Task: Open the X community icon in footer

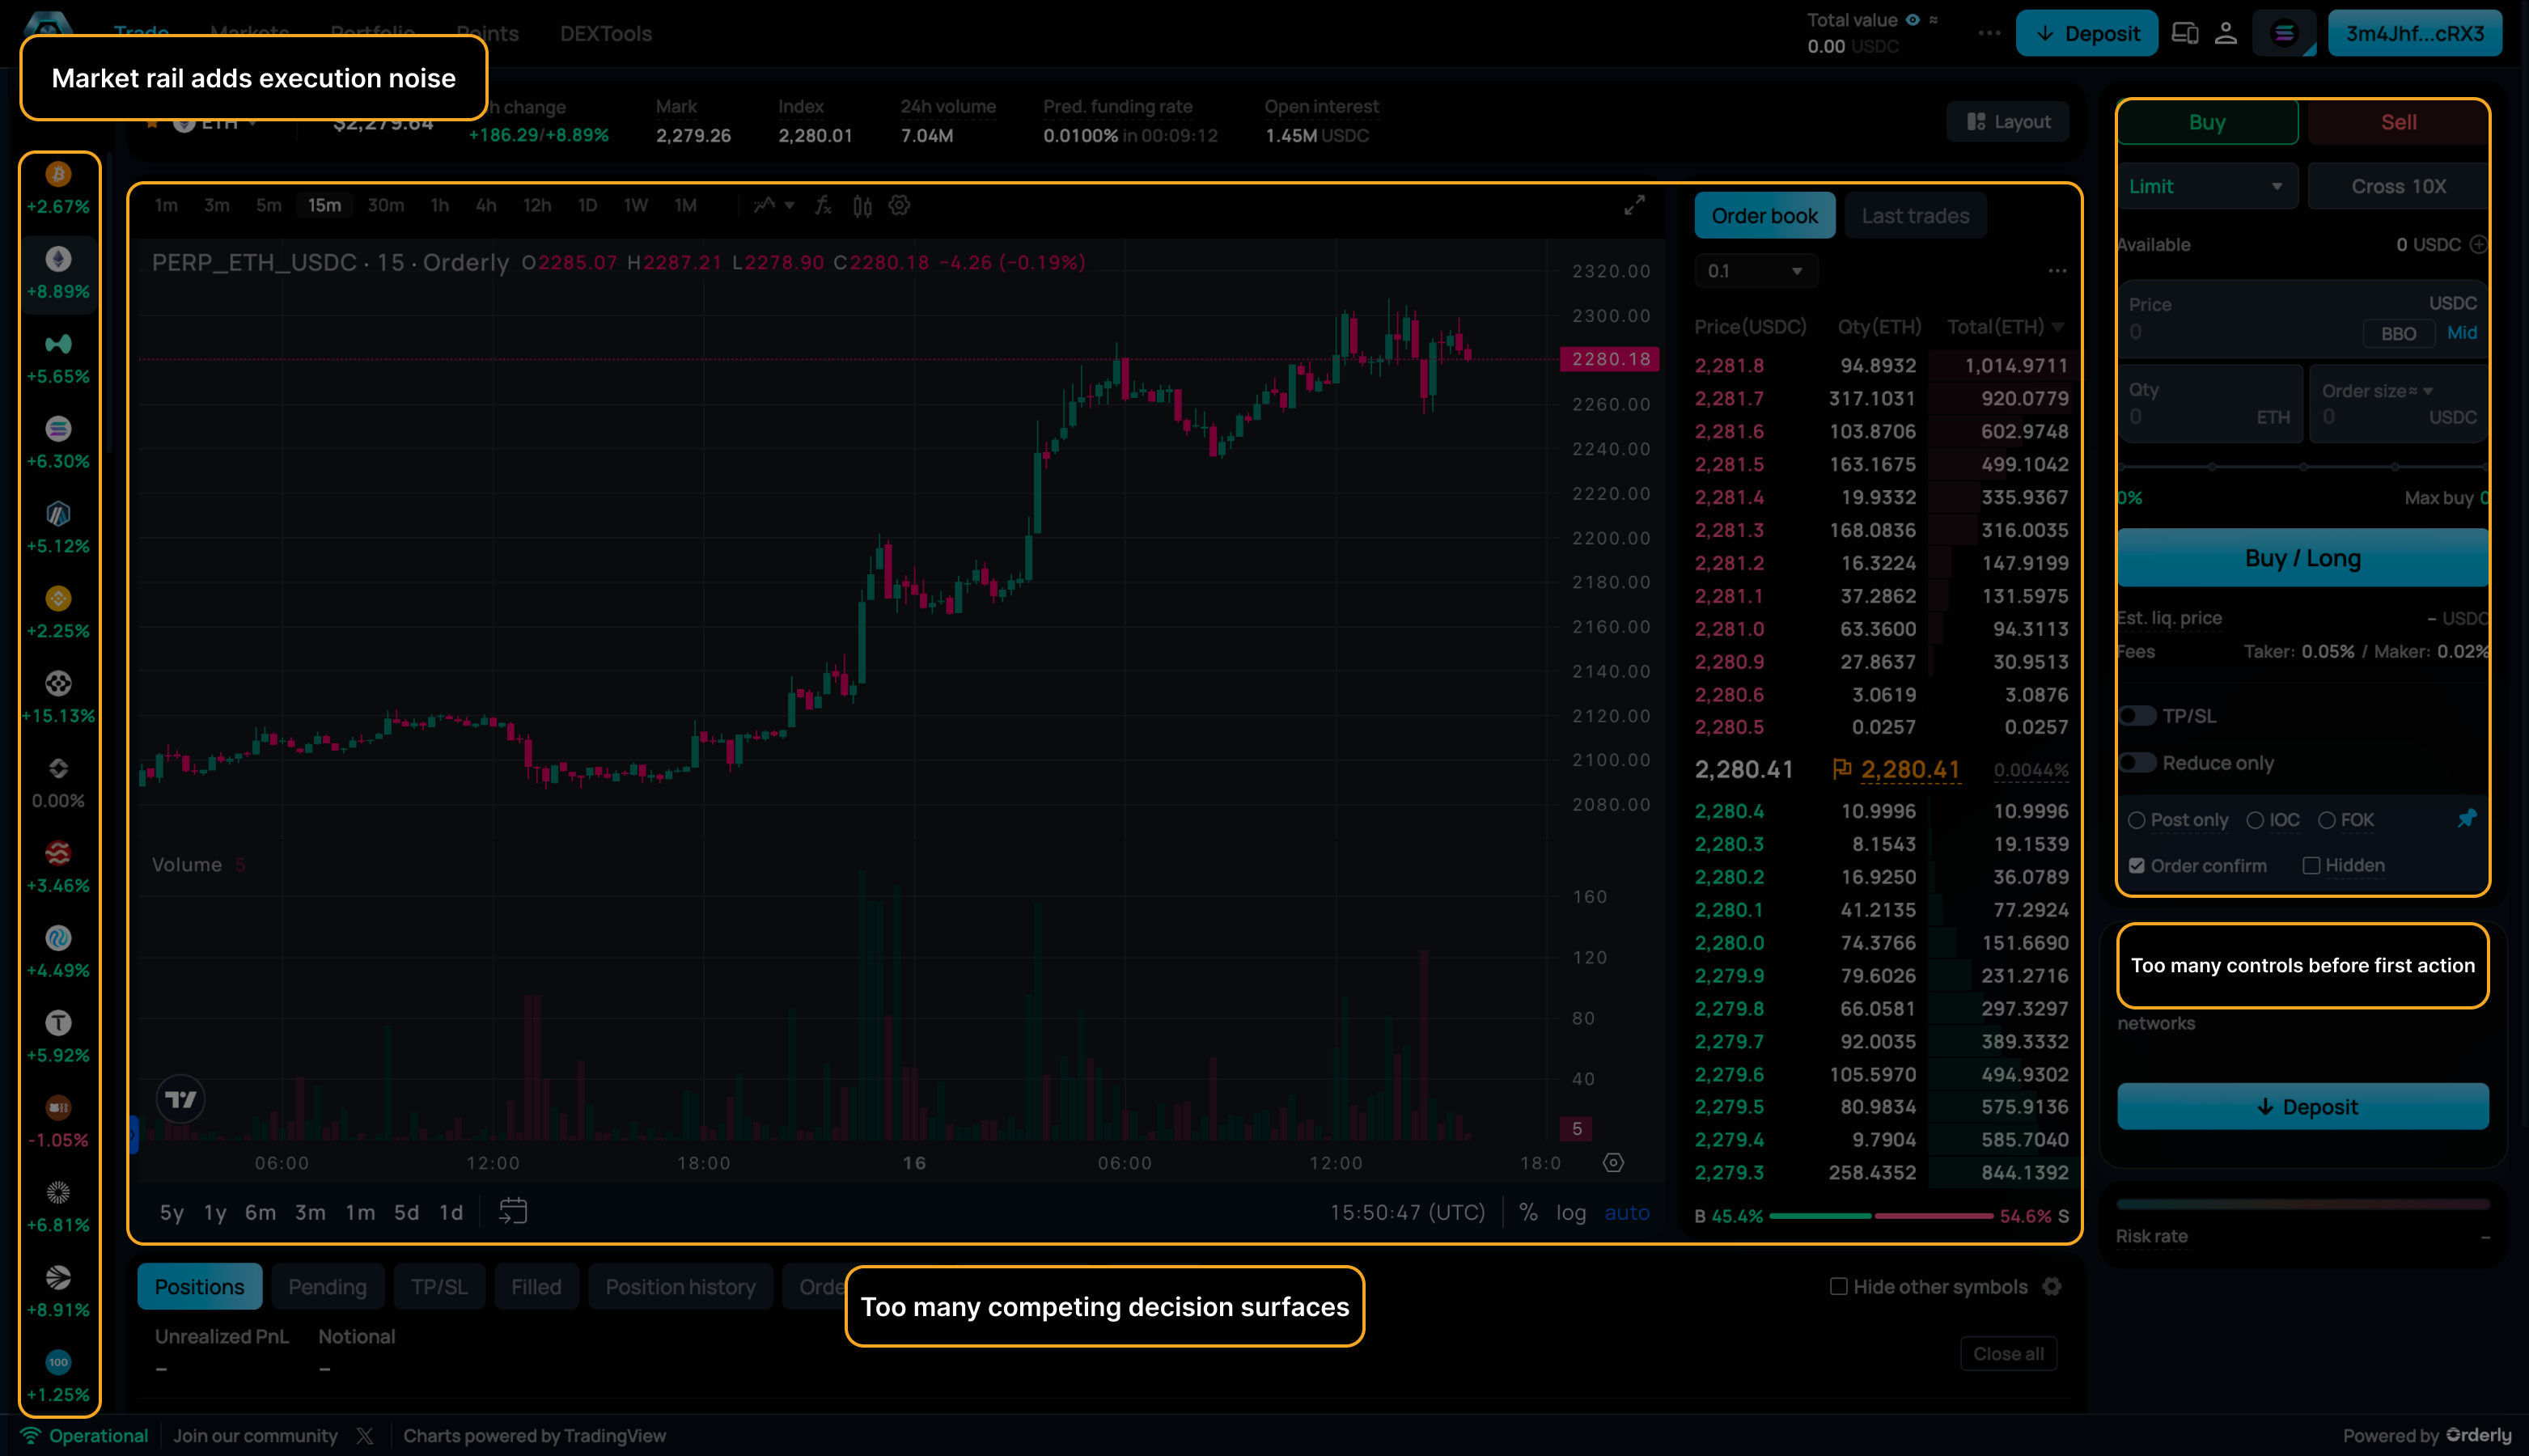Action: (365, 1436)
